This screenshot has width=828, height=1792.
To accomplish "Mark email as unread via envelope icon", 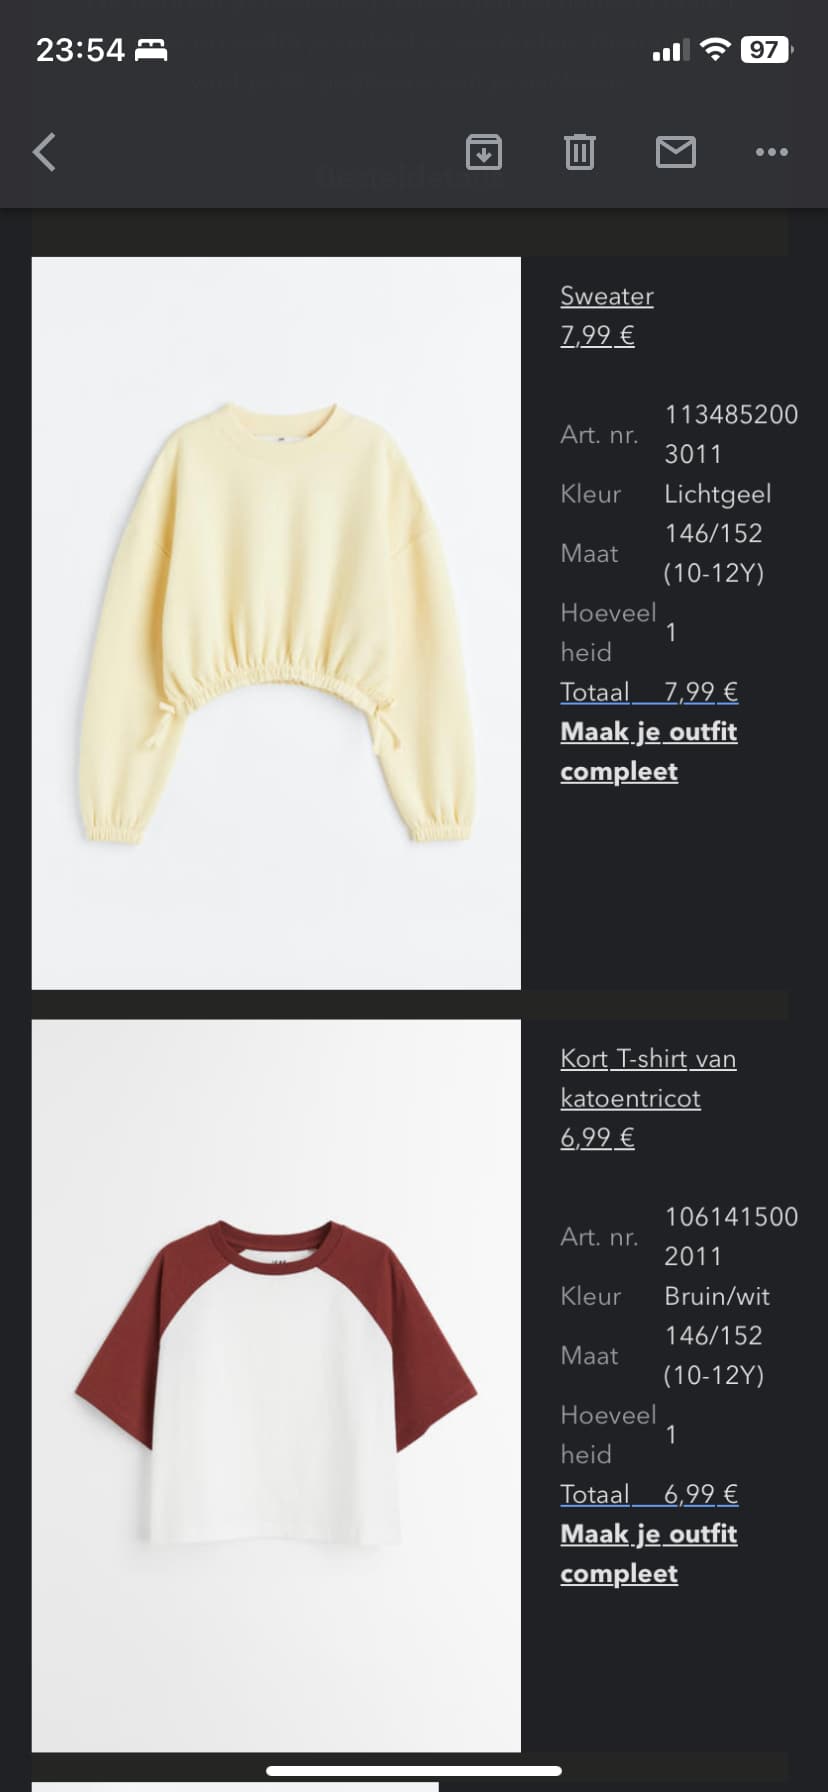I will point(676,152).
